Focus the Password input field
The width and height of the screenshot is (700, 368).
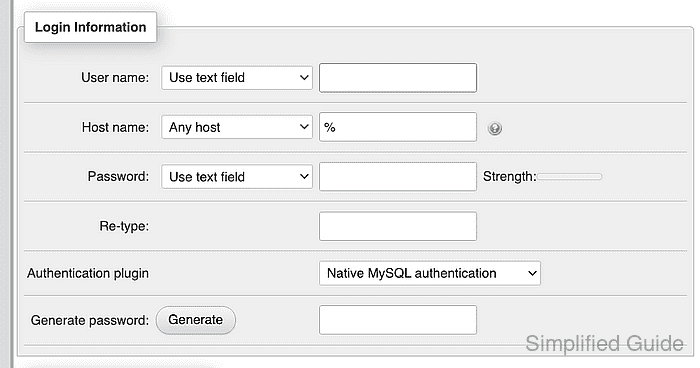[398, 177]
